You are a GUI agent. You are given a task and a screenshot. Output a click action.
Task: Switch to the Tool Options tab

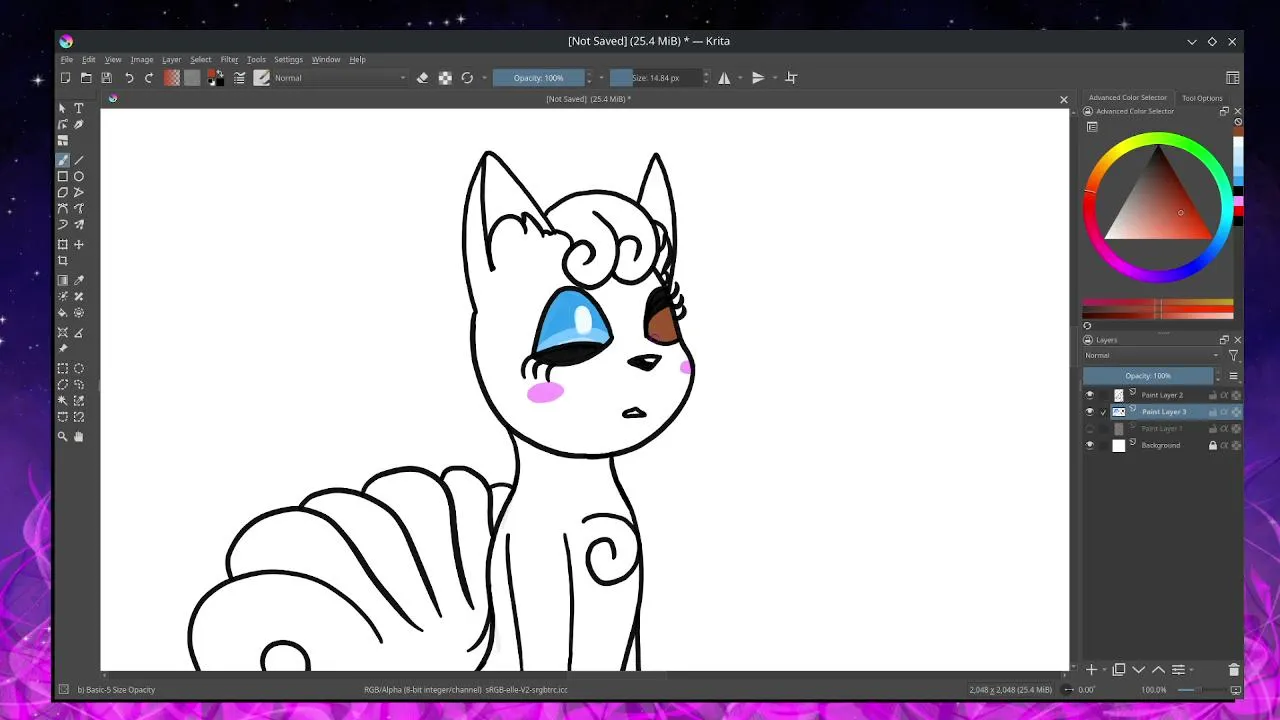tap(1202, 98)
